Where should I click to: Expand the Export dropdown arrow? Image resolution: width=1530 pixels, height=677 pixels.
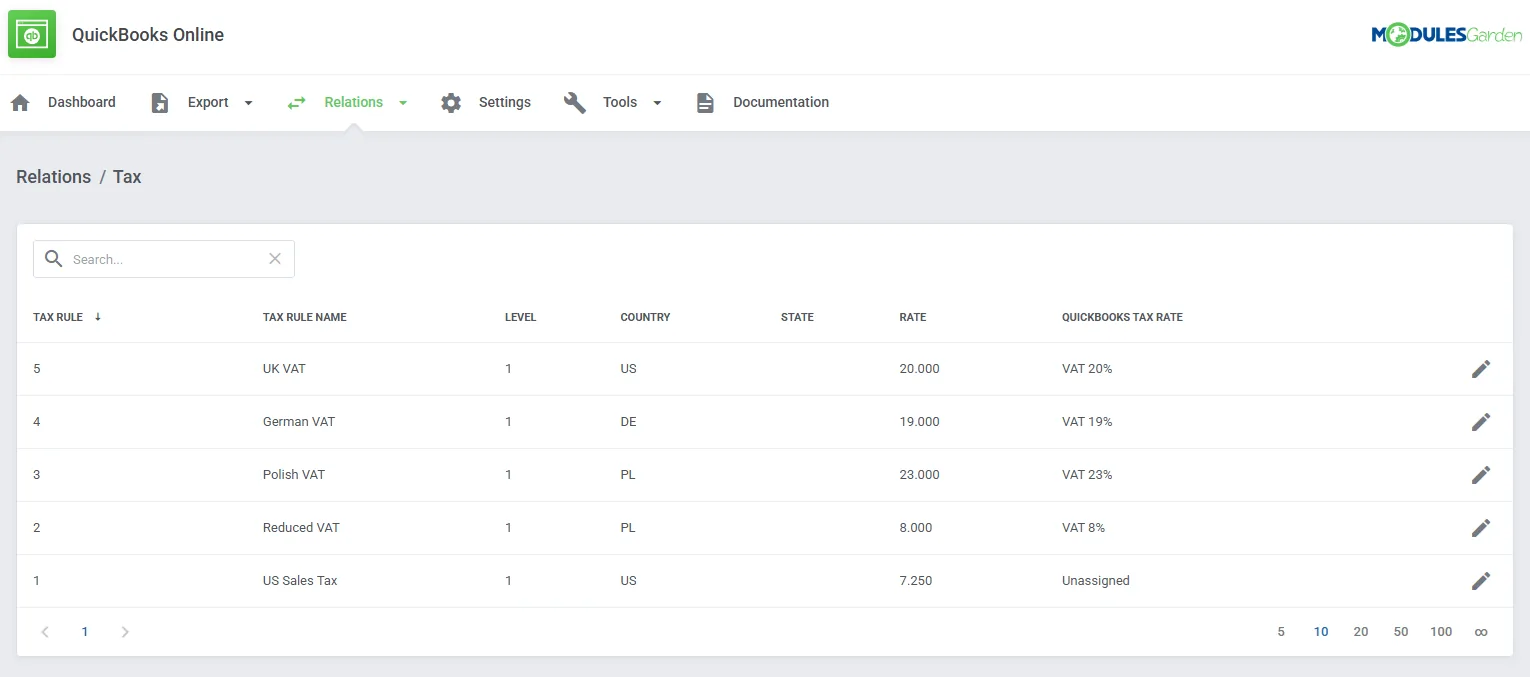[x=249, y=103]
